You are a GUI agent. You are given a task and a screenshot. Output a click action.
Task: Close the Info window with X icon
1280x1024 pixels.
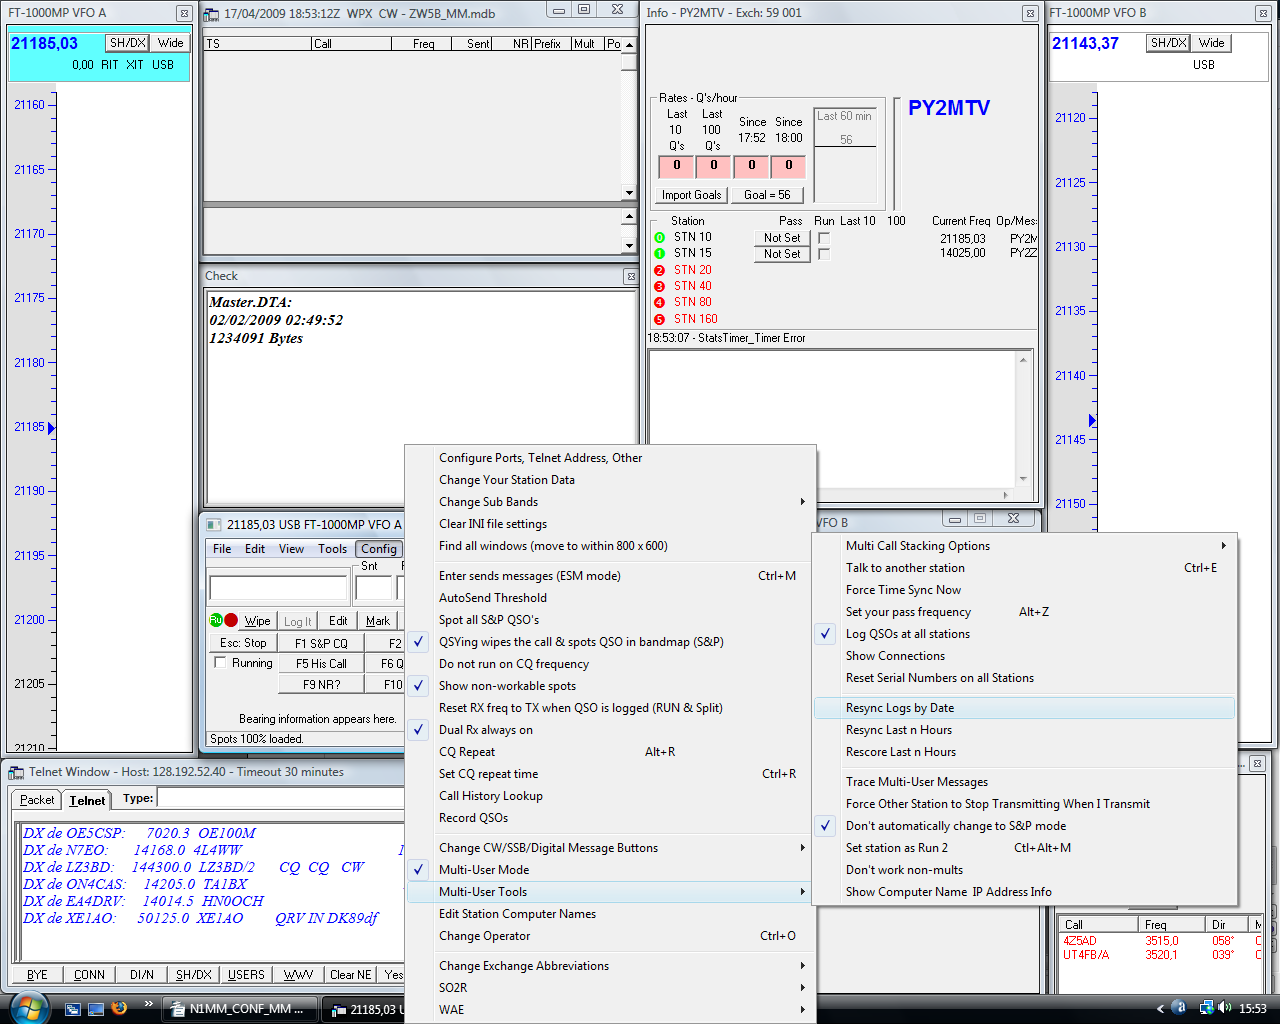coord(1030,13)
